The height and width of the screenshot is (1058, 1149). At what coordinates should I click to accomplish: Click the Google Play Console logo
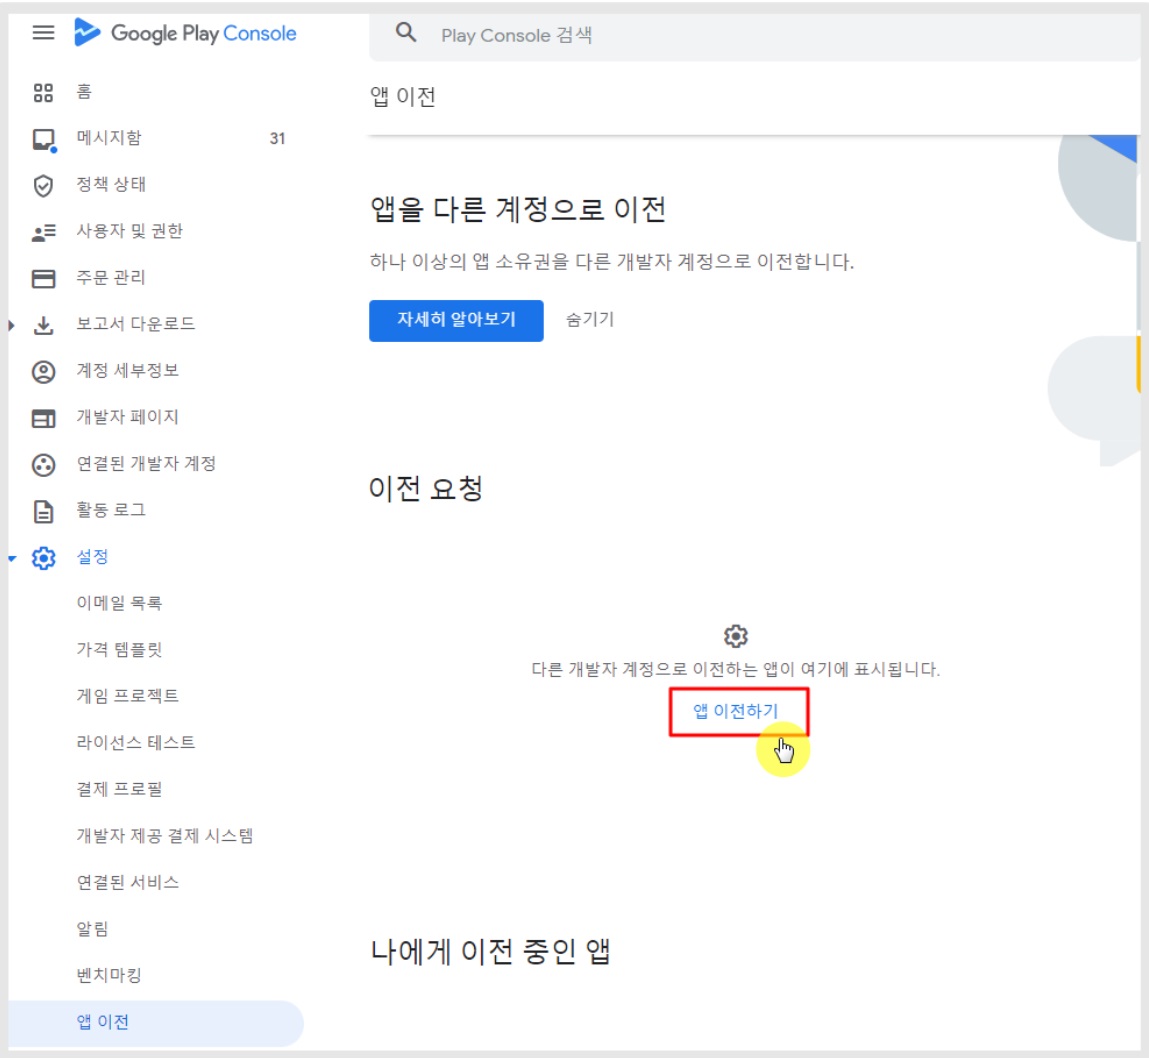[x=185, y=33]
